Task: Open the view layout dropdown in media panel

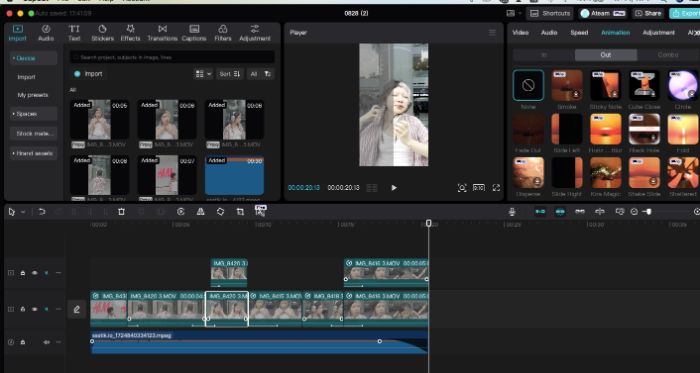Action: click(x=203, y=74)
